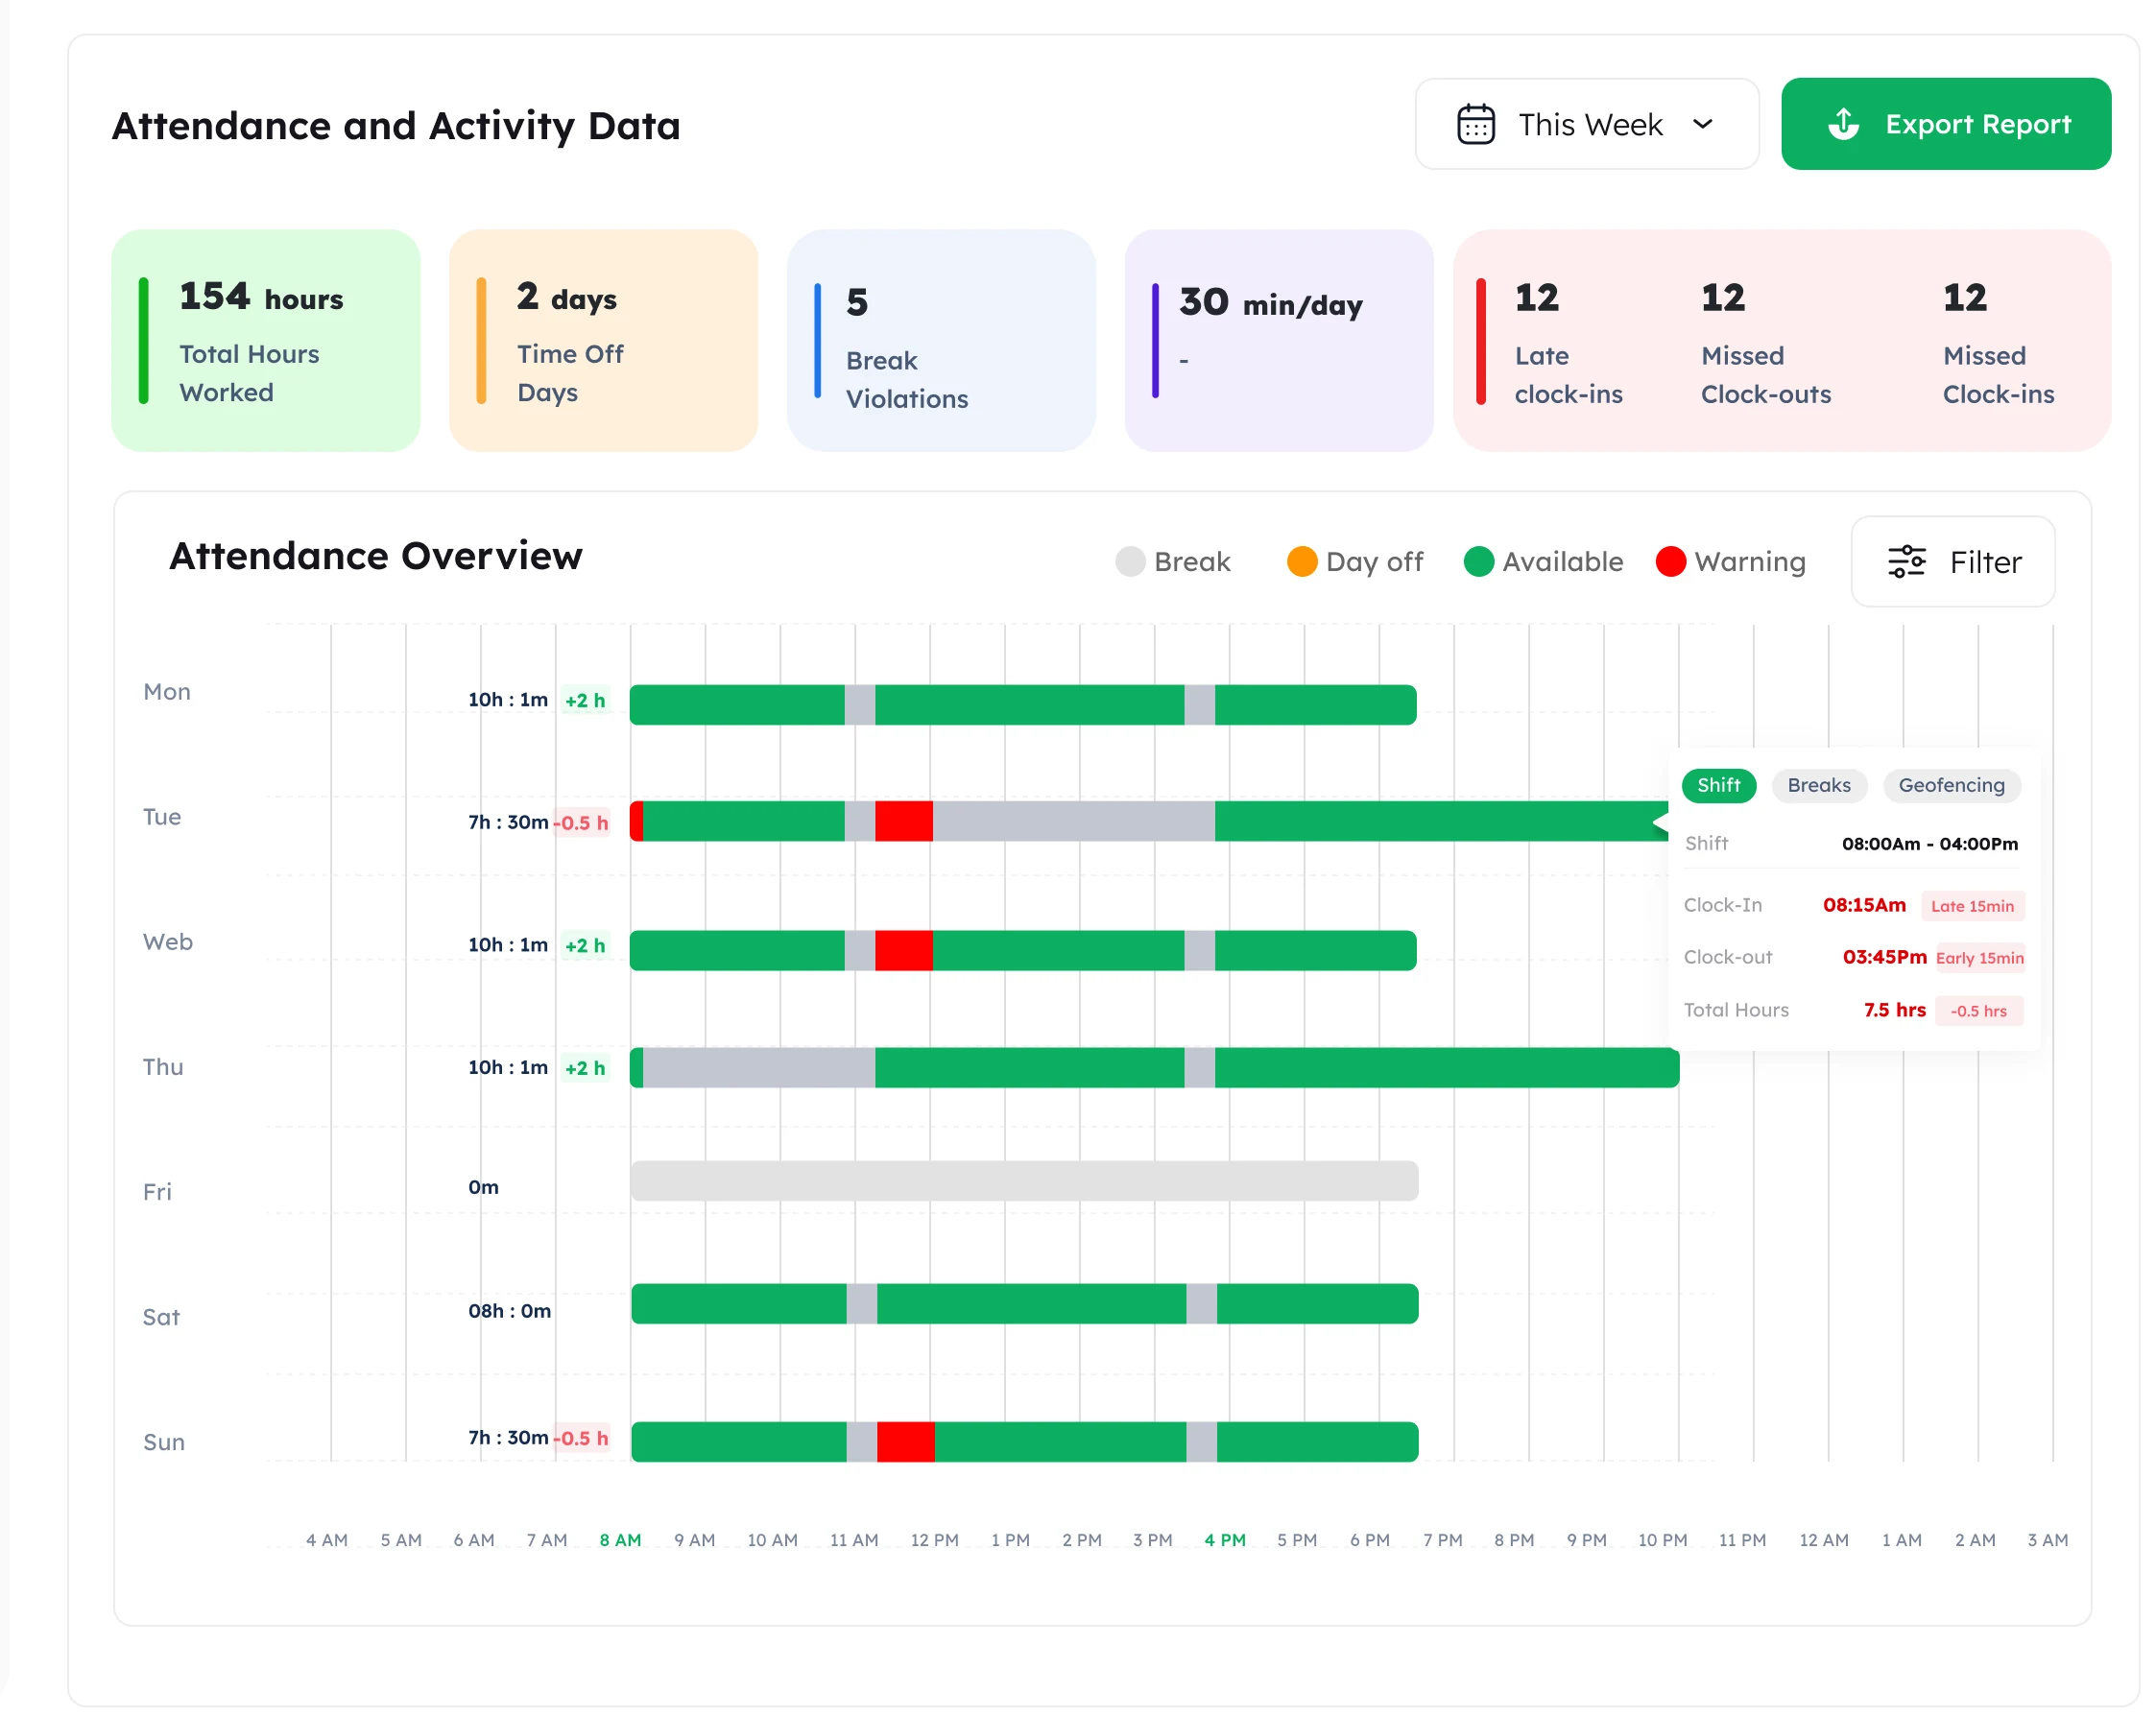Click the export upload icon
Viewport: 2156px width, 1716px height.
click(x=1844, y=124)
